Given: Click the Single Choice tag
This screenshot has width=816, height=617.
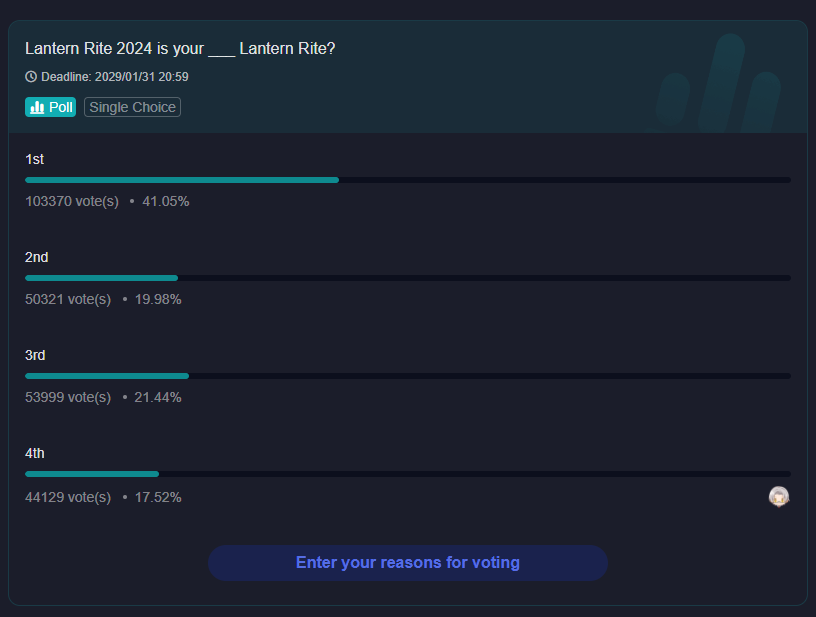Looking at the screenshot, I should click(133, 107).
